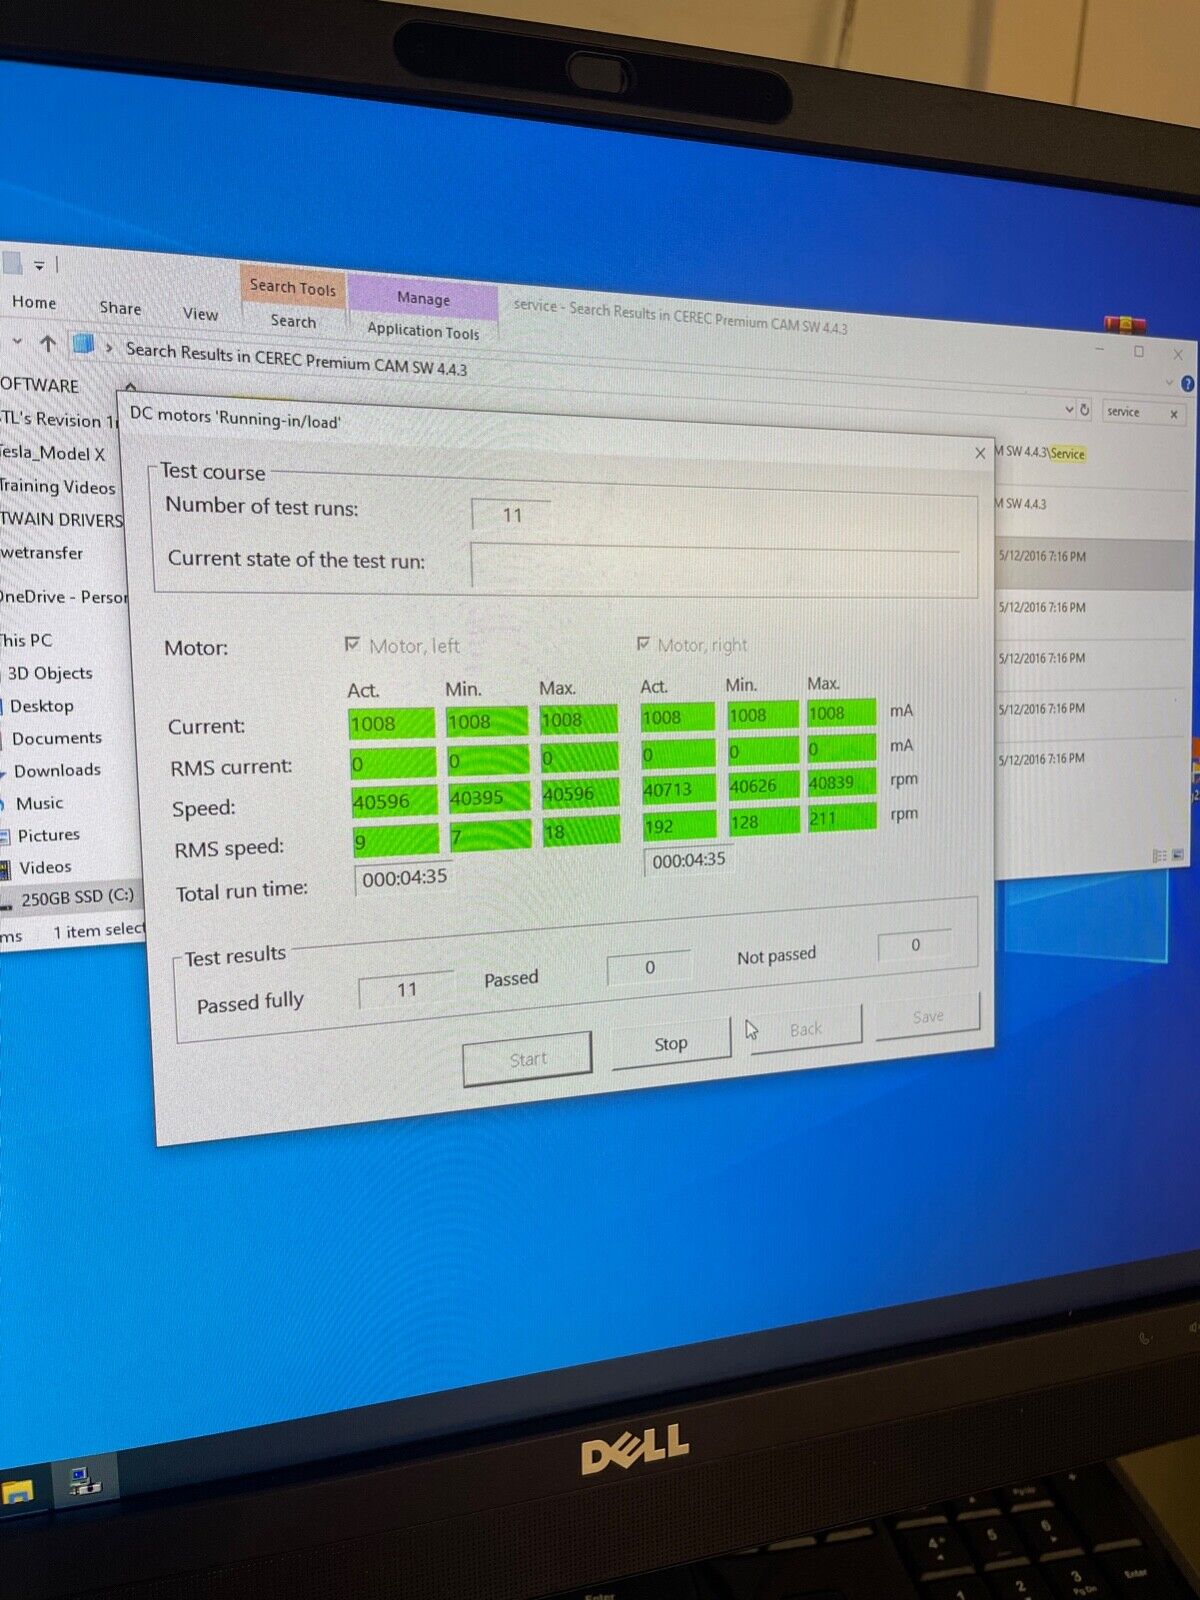Click the left motor total run time field
This screenshot has height=1600, width=1200.
click(404, 878)
